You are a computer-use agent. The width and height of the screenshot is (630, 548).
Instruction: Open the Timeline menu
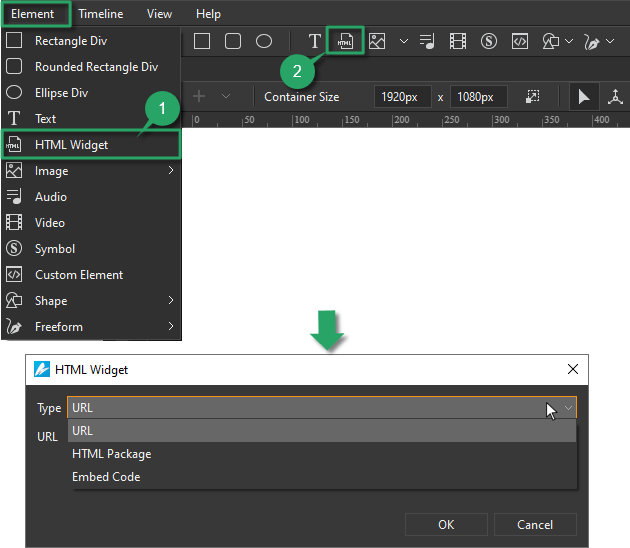(x=100, y=14)
